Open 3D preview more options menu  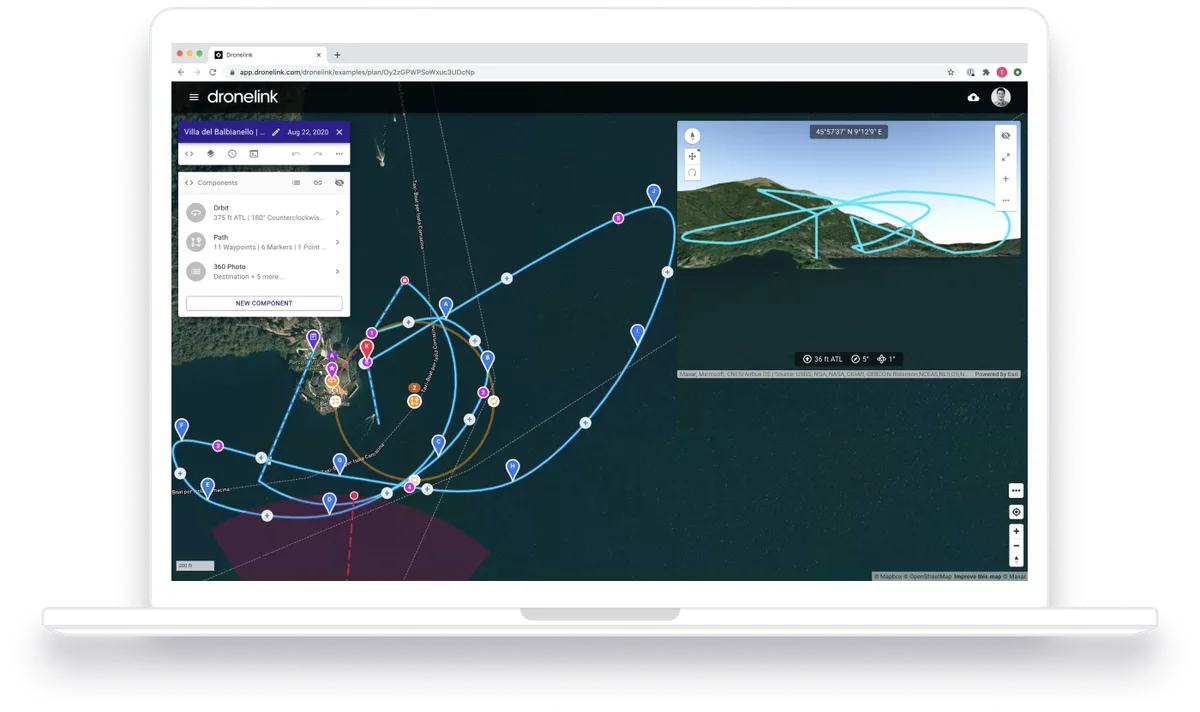tap(1006, 200)
